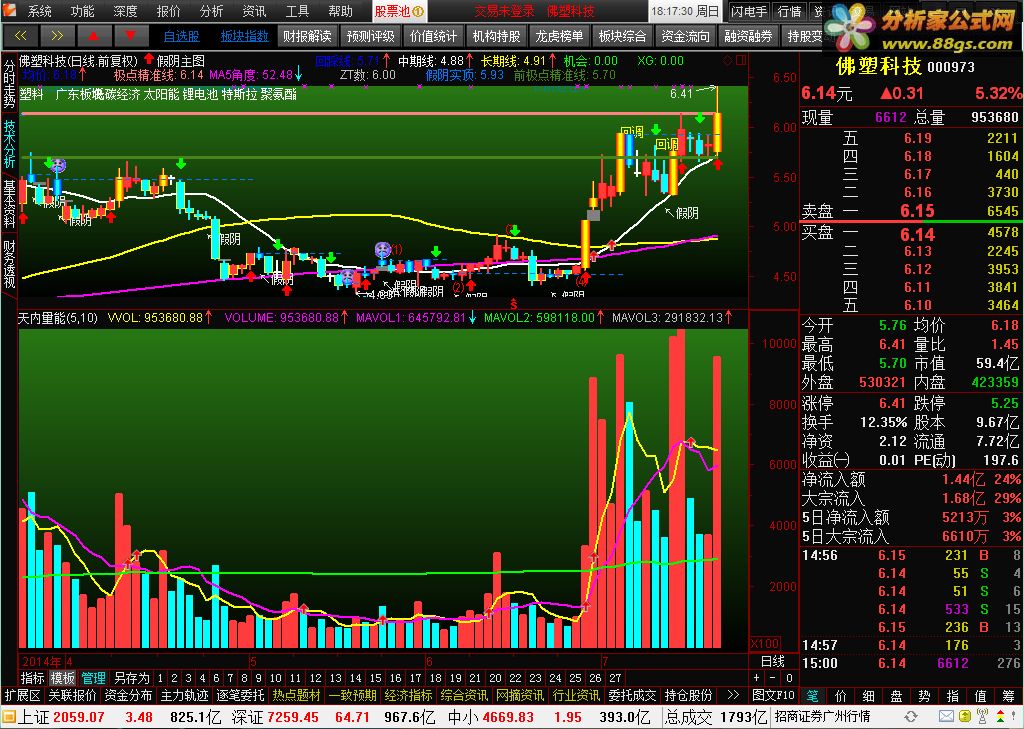Image resolution: width=1024 pixels, height=729 pixels.
Task: Open the 功能 menu
Action: click(82, 11)
